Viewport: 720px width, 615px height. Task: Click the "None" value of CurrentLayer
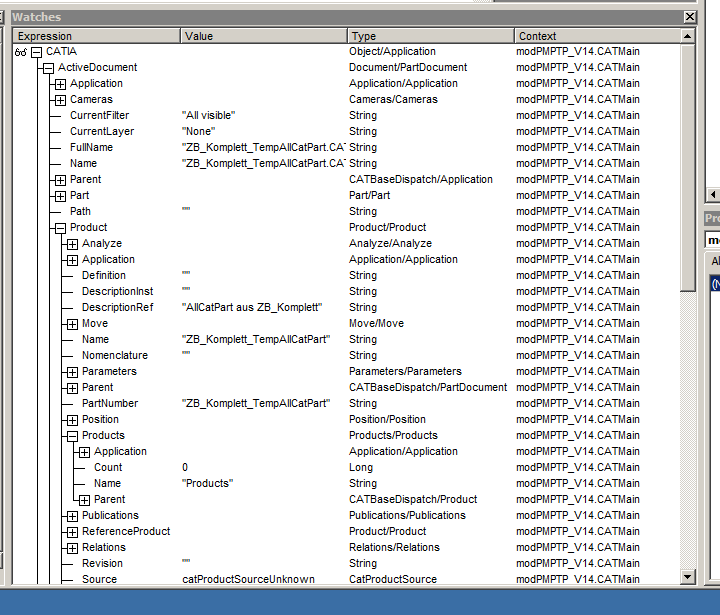[198, 131]
